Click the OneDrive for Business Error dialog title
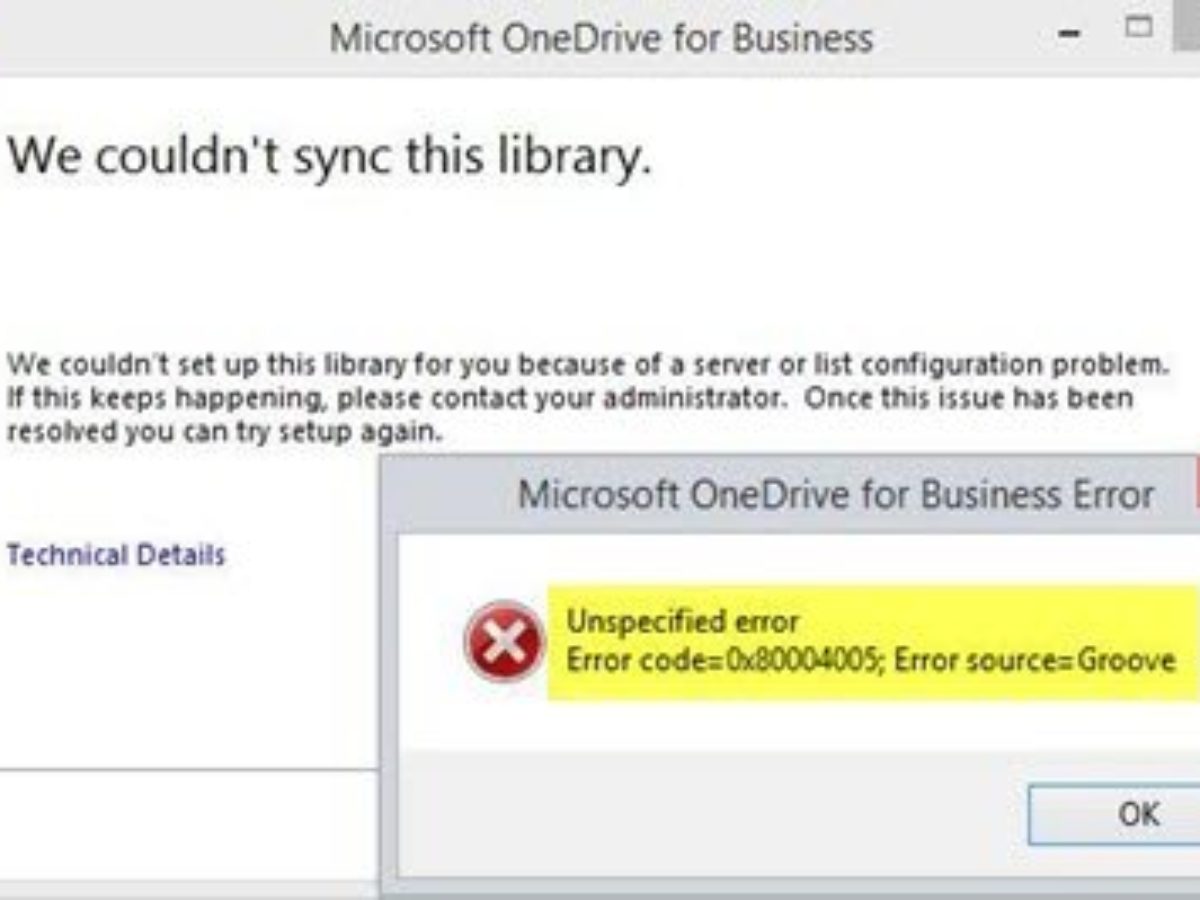Screen dimensions: 1200x900 point(836,494)
